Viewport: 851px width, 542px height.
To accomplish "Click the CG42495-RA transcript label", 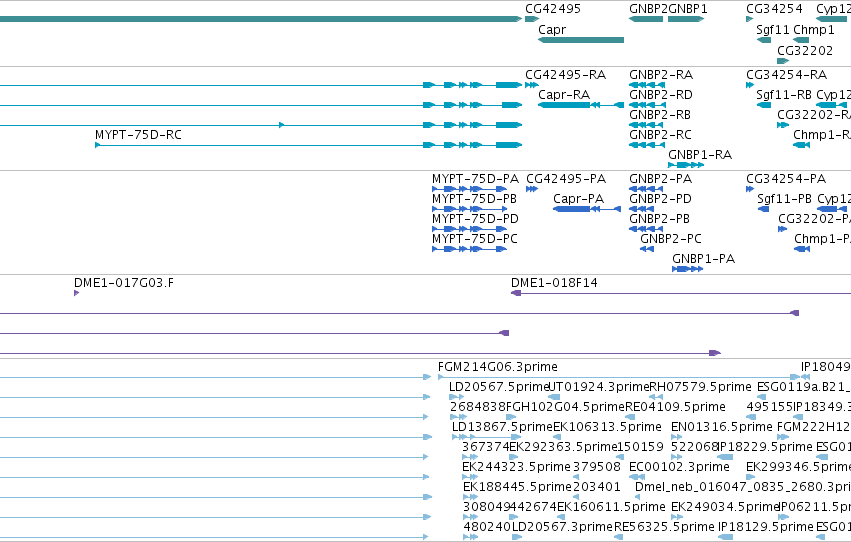I will coord(566,74).
